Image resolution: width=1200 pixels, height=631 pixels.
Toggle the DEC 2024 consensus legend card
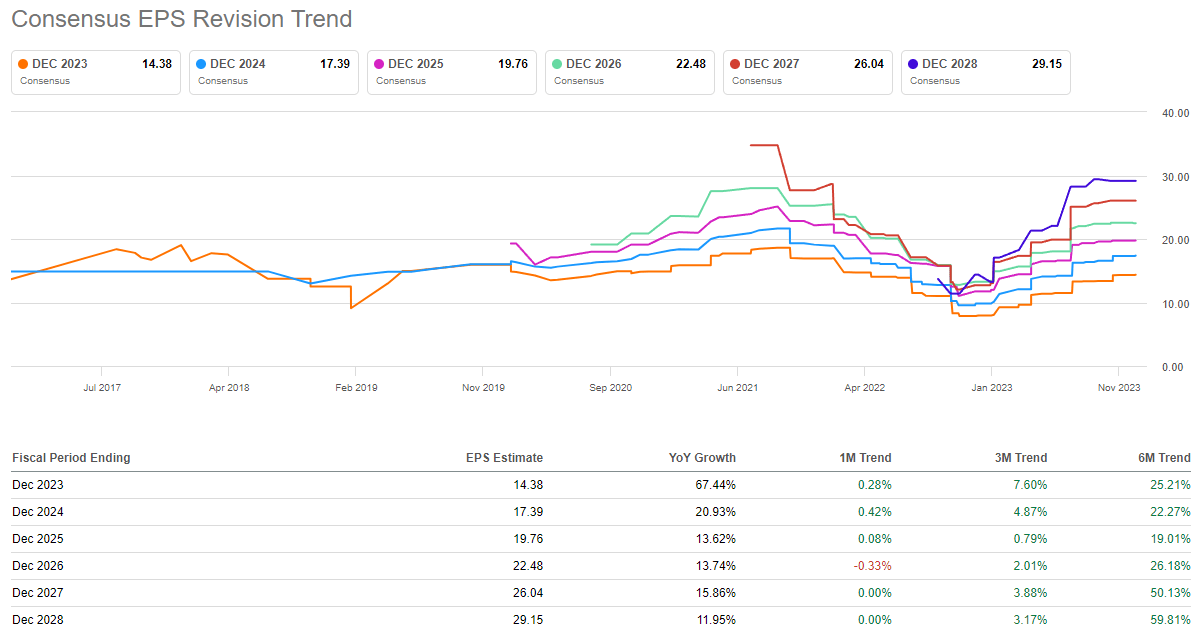[x=274, y=72]
